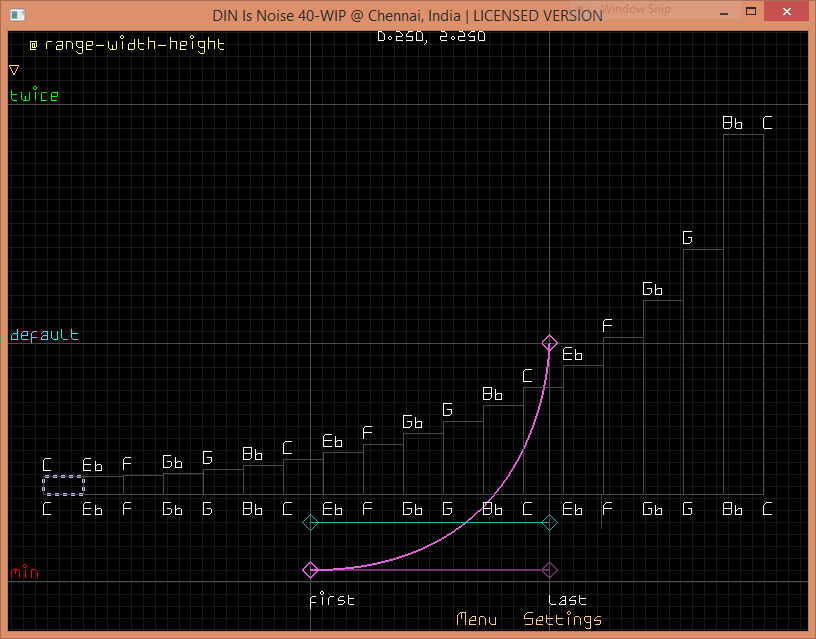Click the teal diamond at the right end of the cyan line
The image size is (816, 639).
tap(549, 522)
